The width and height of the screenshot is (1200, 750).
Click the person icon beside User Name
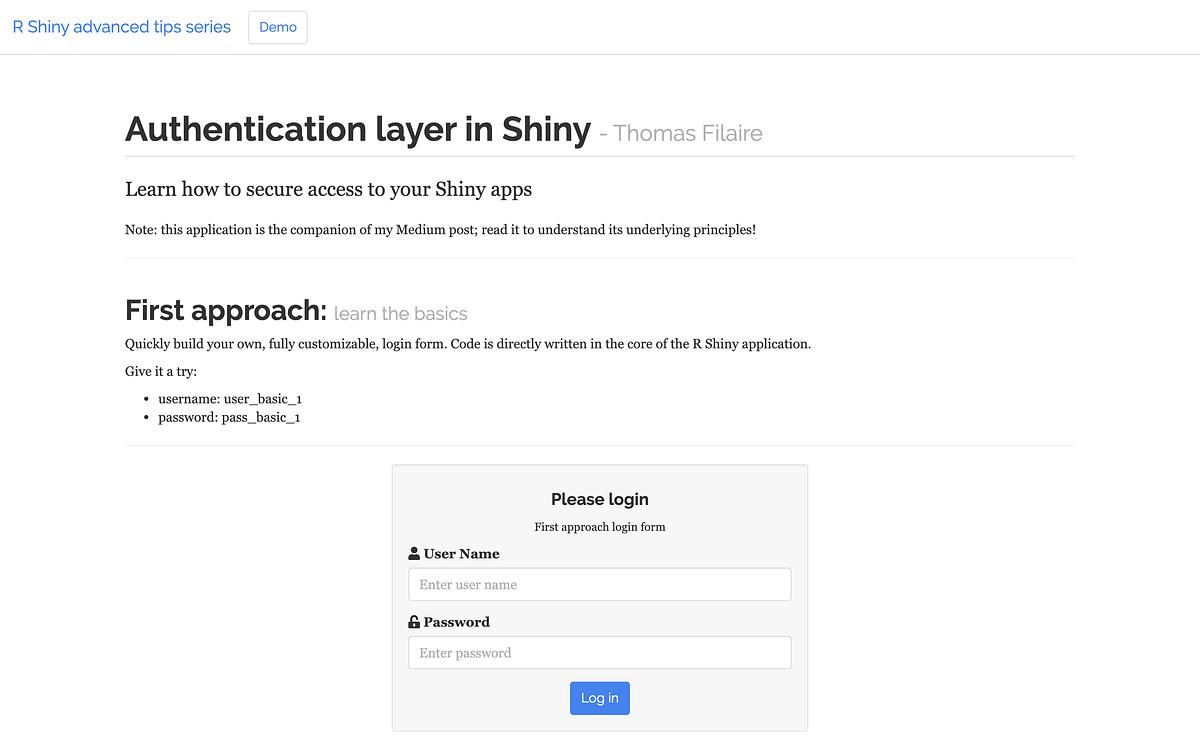tap(414, 553)
